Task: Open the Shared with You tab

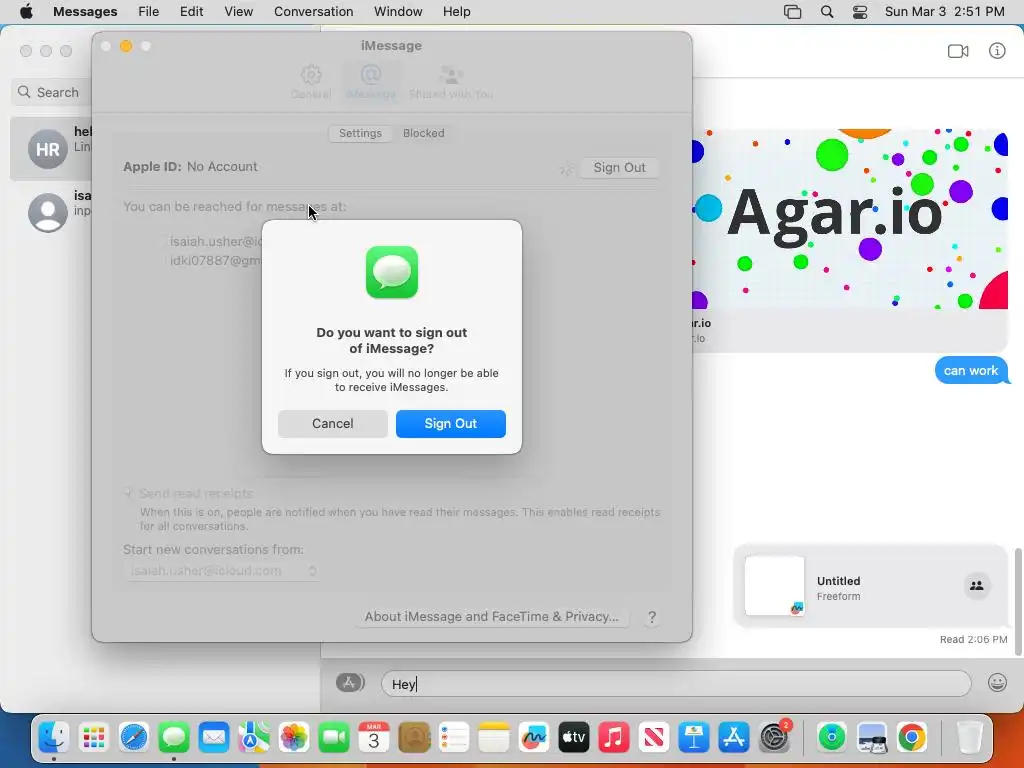Action: [451, 82]
